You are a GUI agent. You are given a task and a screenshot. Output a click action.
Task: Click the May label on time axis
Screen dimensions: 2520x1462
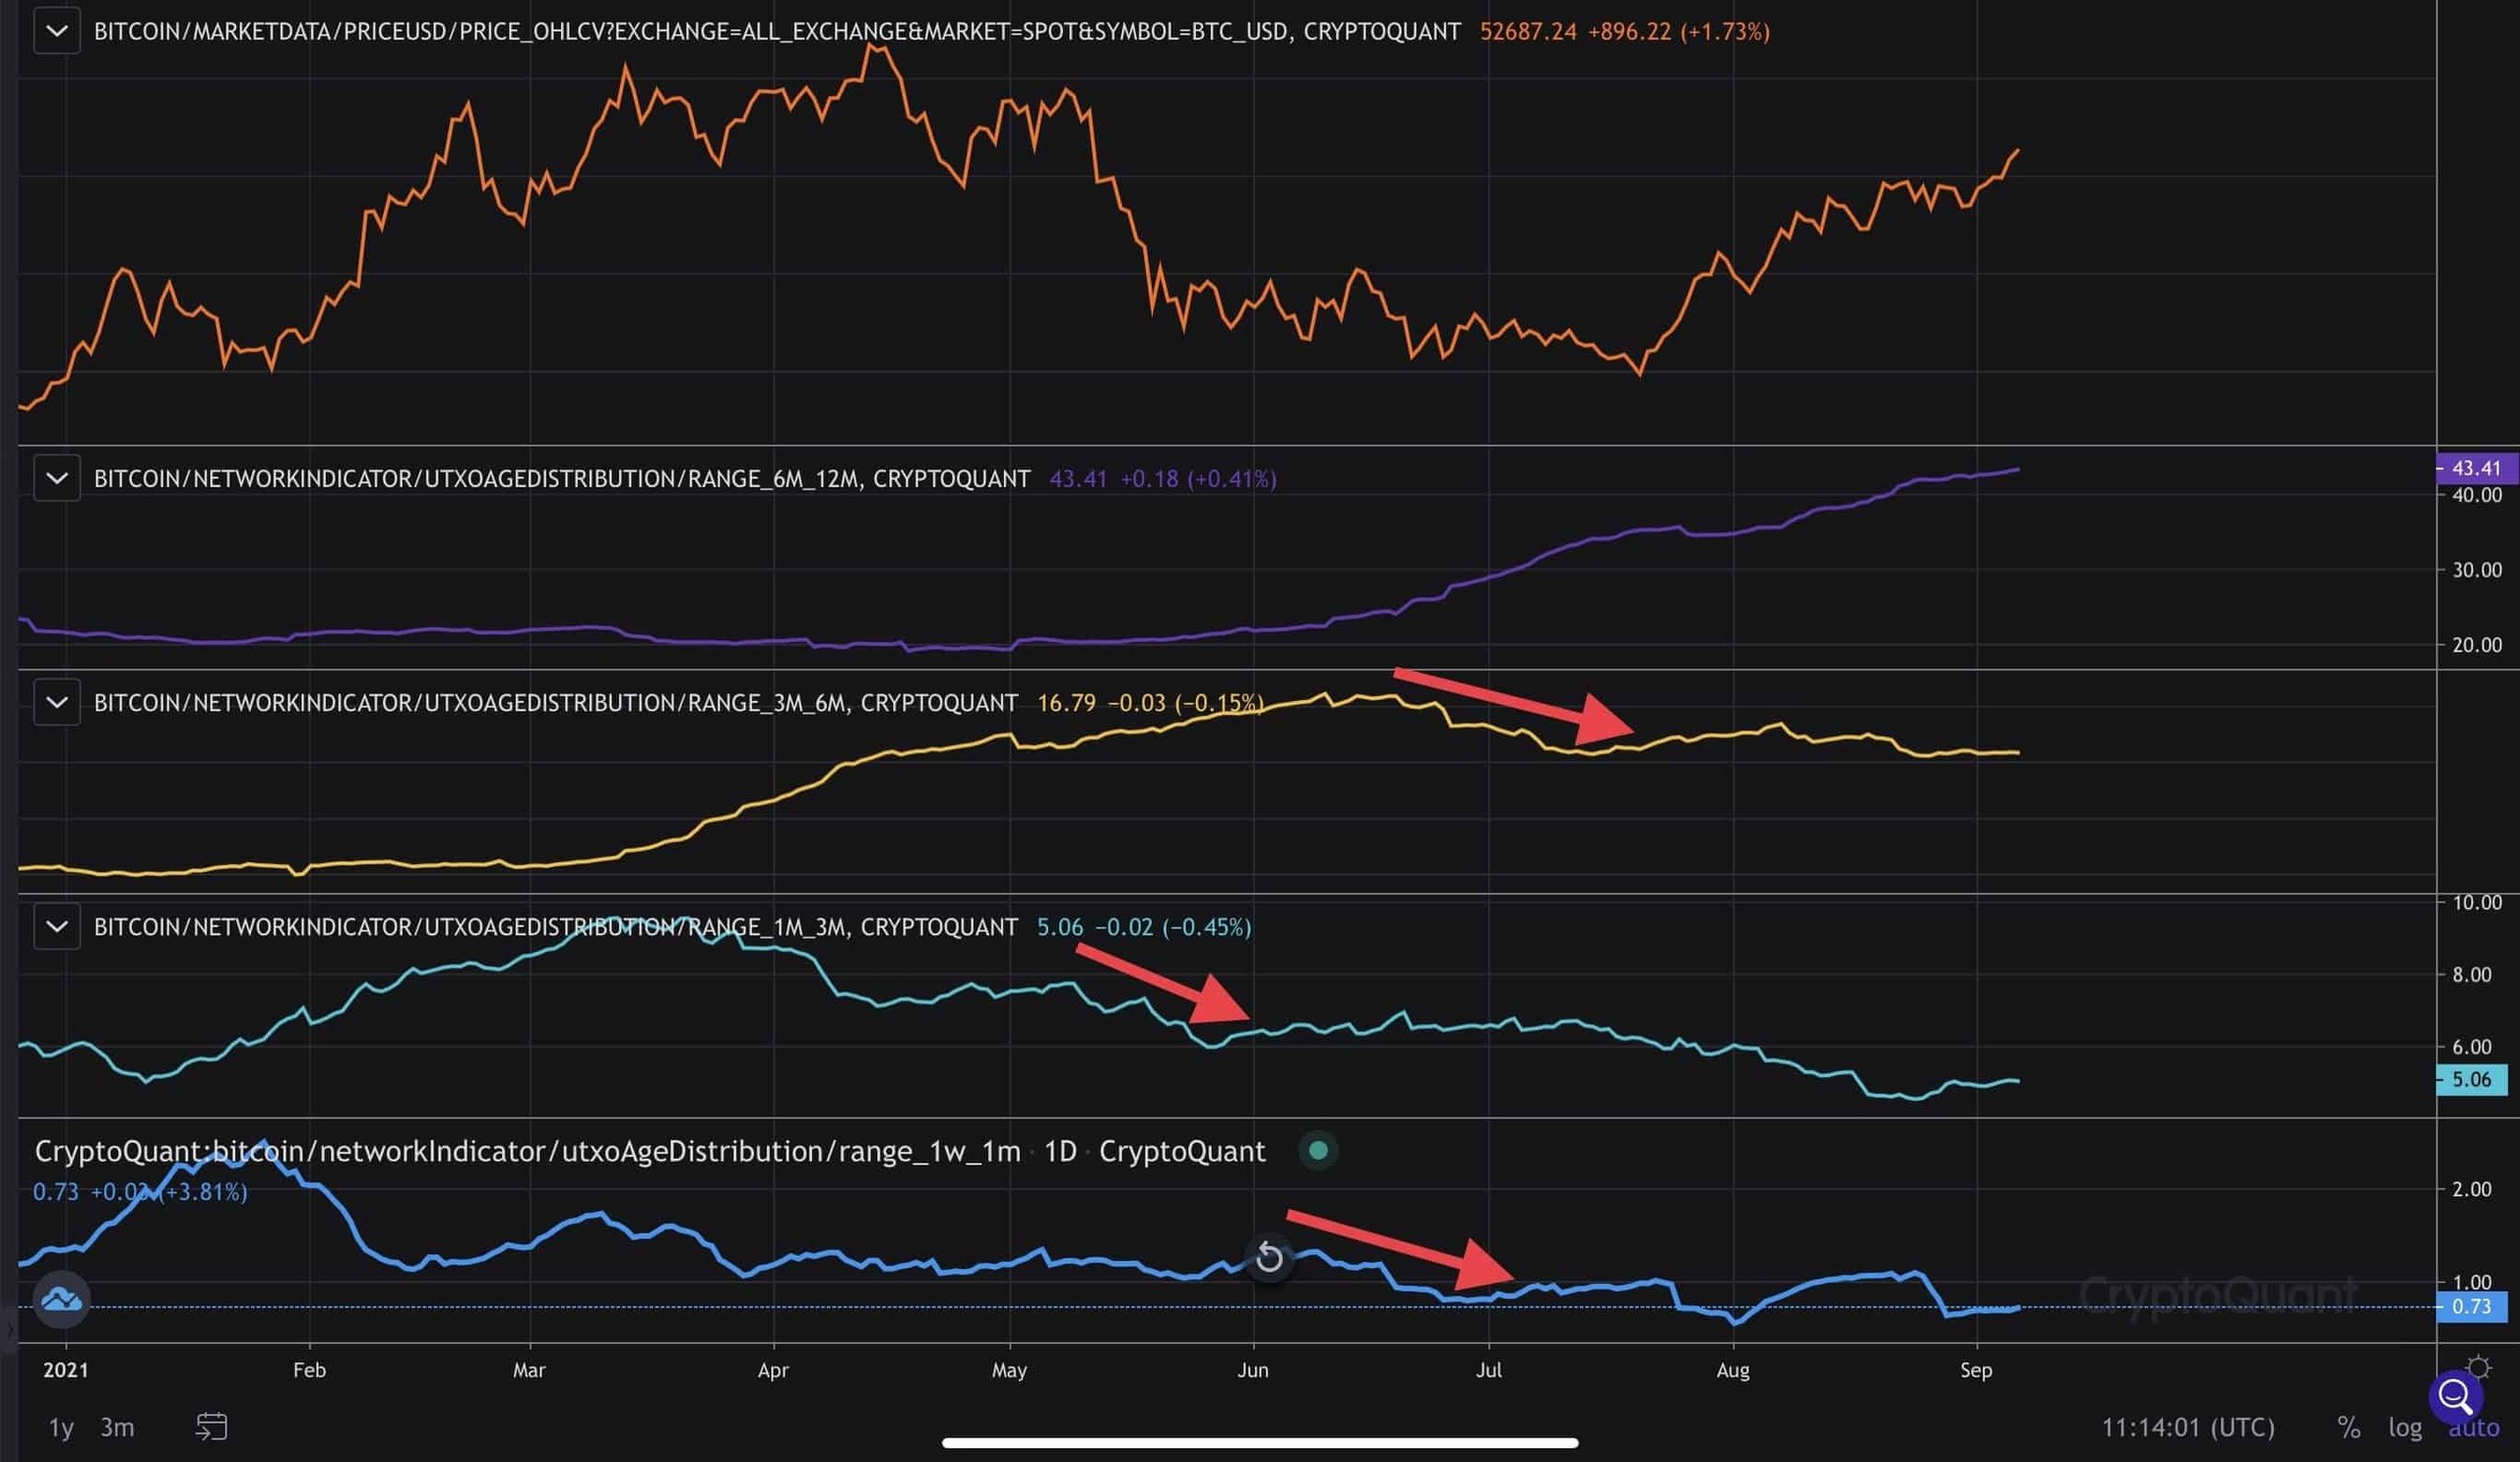point(1009,1369)
